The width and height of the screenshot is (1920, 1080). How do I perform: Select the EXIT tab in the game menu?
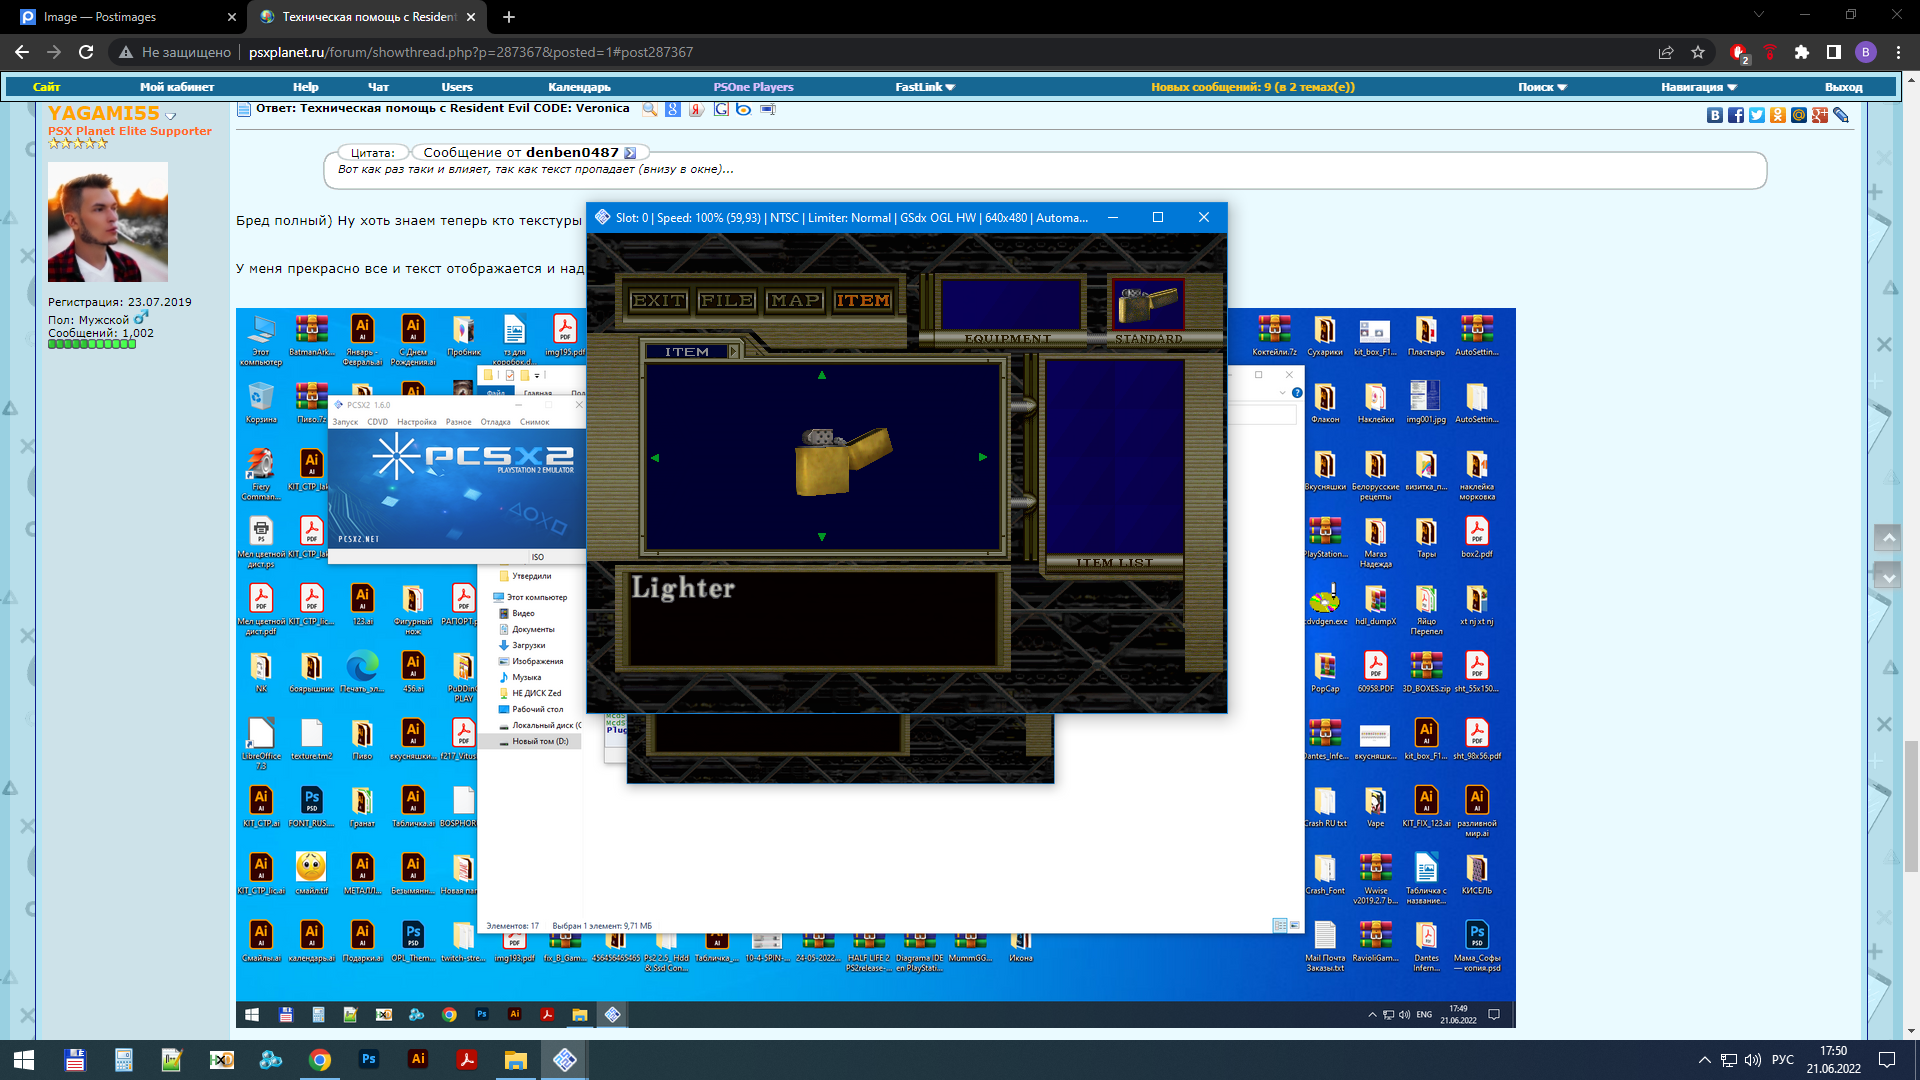(x=658, y=300)
